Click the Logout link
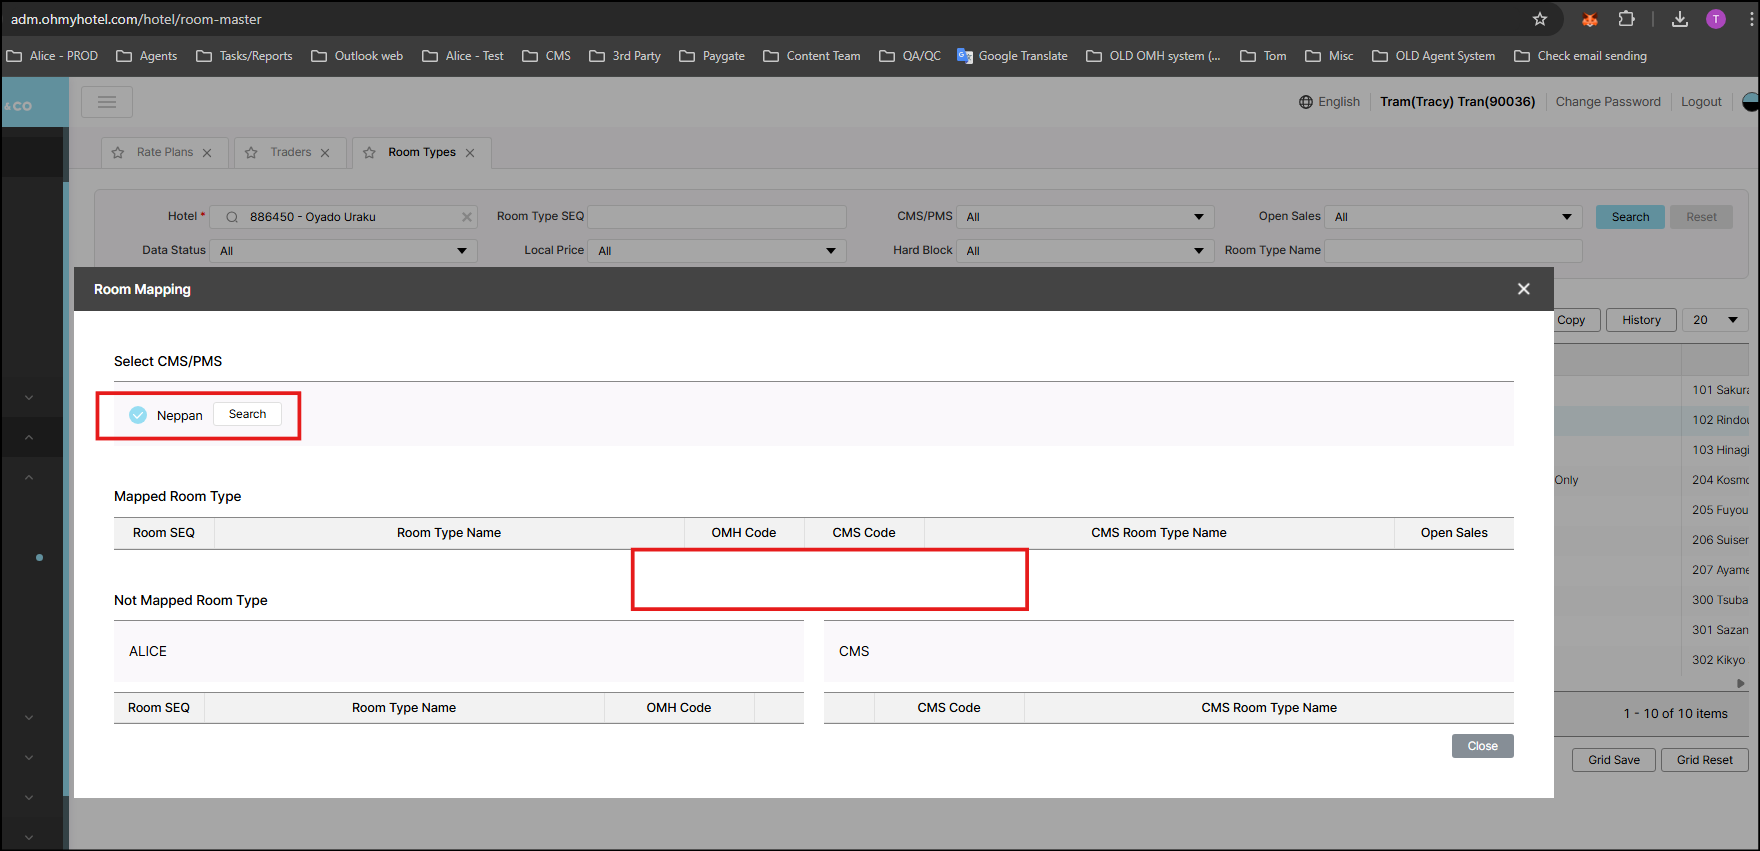Viewport: 1760px width, 851px height. [1701, 102]
